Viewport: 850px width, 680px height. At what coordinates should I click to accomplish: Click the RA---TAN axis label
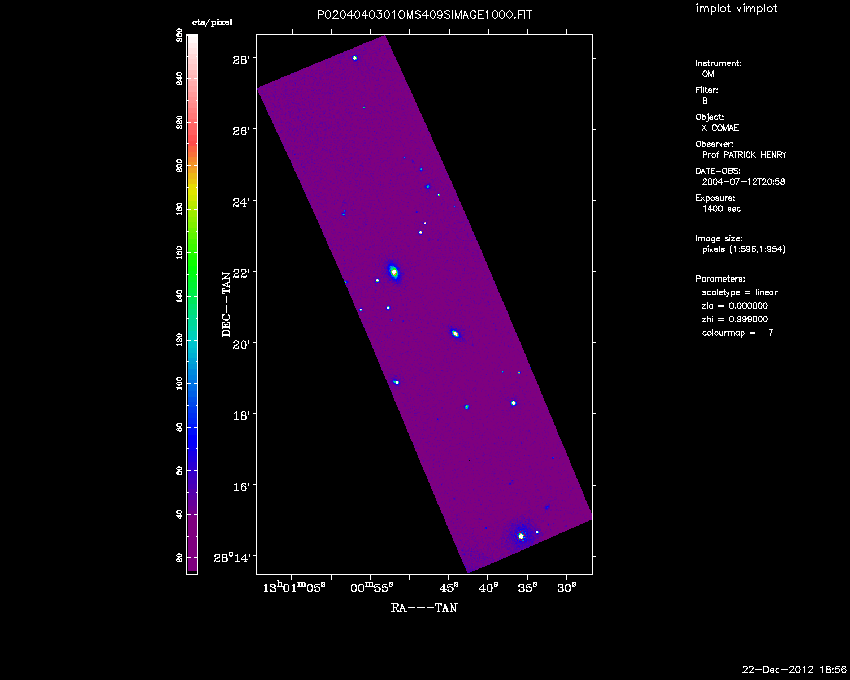click(x=424, y=607)
